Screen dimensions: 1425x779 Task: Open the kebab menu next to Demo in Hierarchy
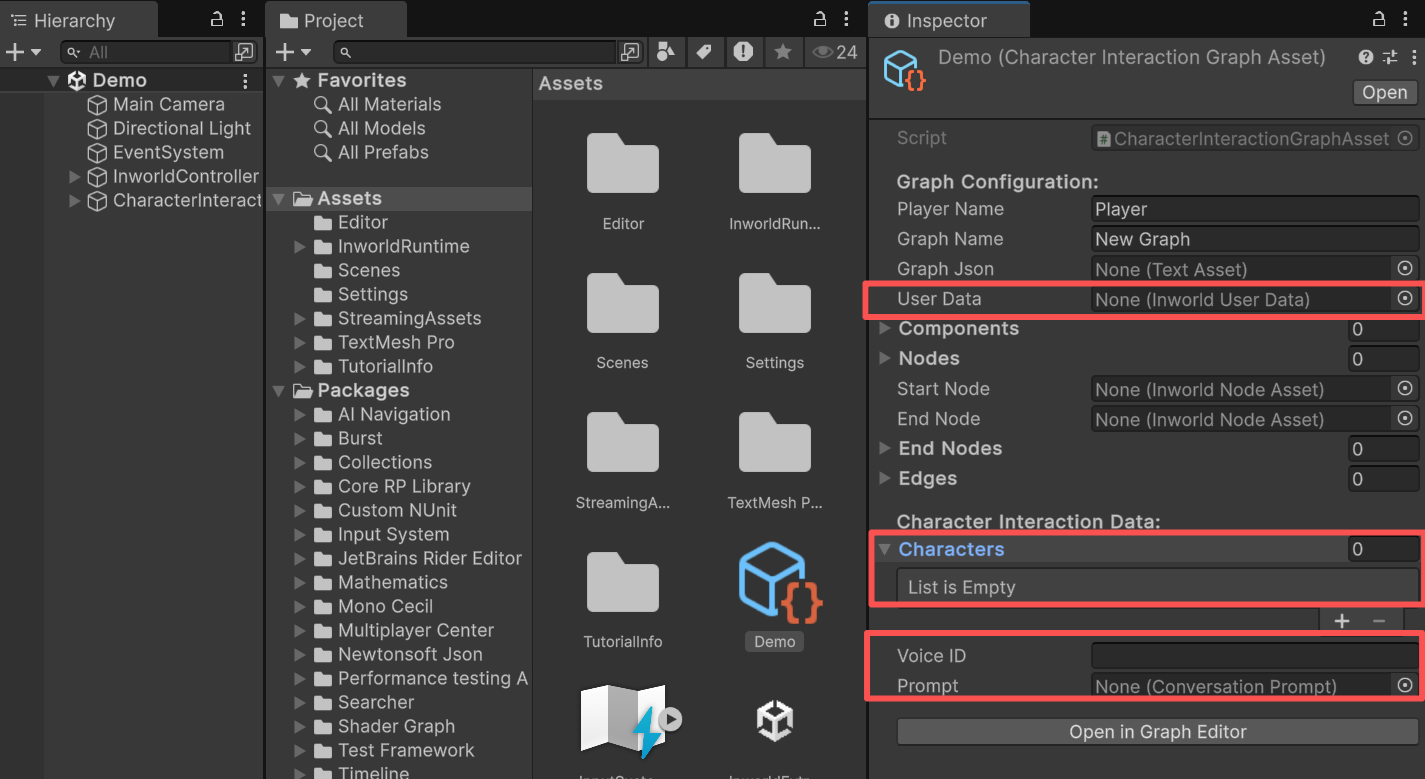click(x=243, y=79)
